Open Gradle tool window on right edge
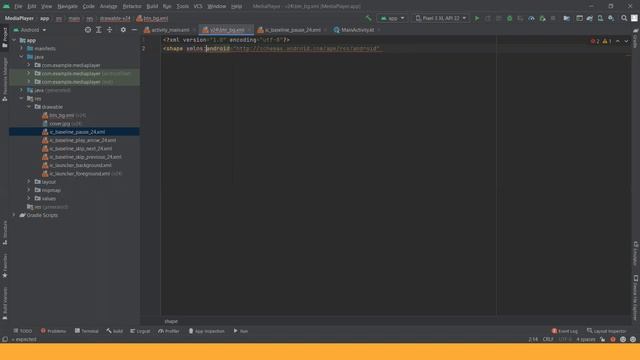This screenshot has width=640, height=360. tap(636, 38)
